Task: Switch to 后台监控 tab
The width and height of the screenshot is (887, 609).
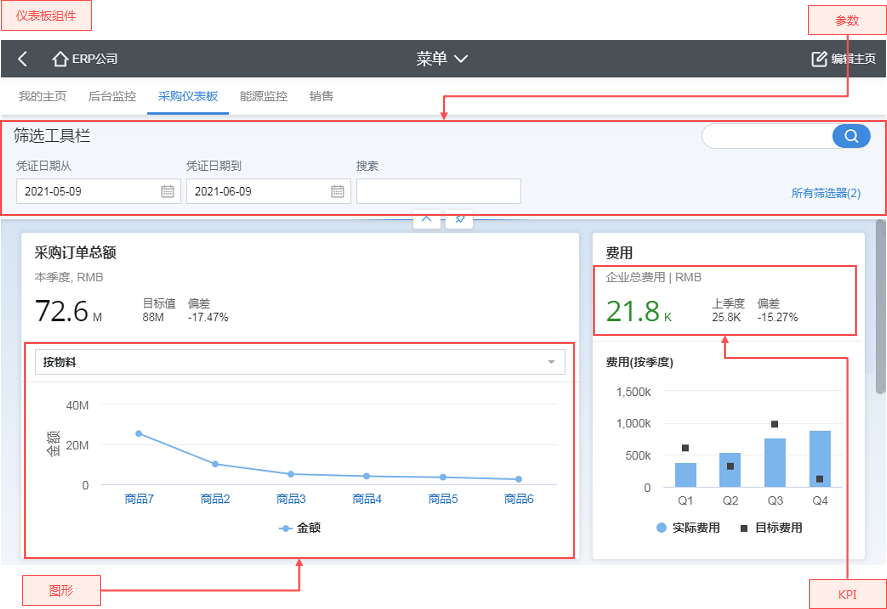Action: point(112,97)
